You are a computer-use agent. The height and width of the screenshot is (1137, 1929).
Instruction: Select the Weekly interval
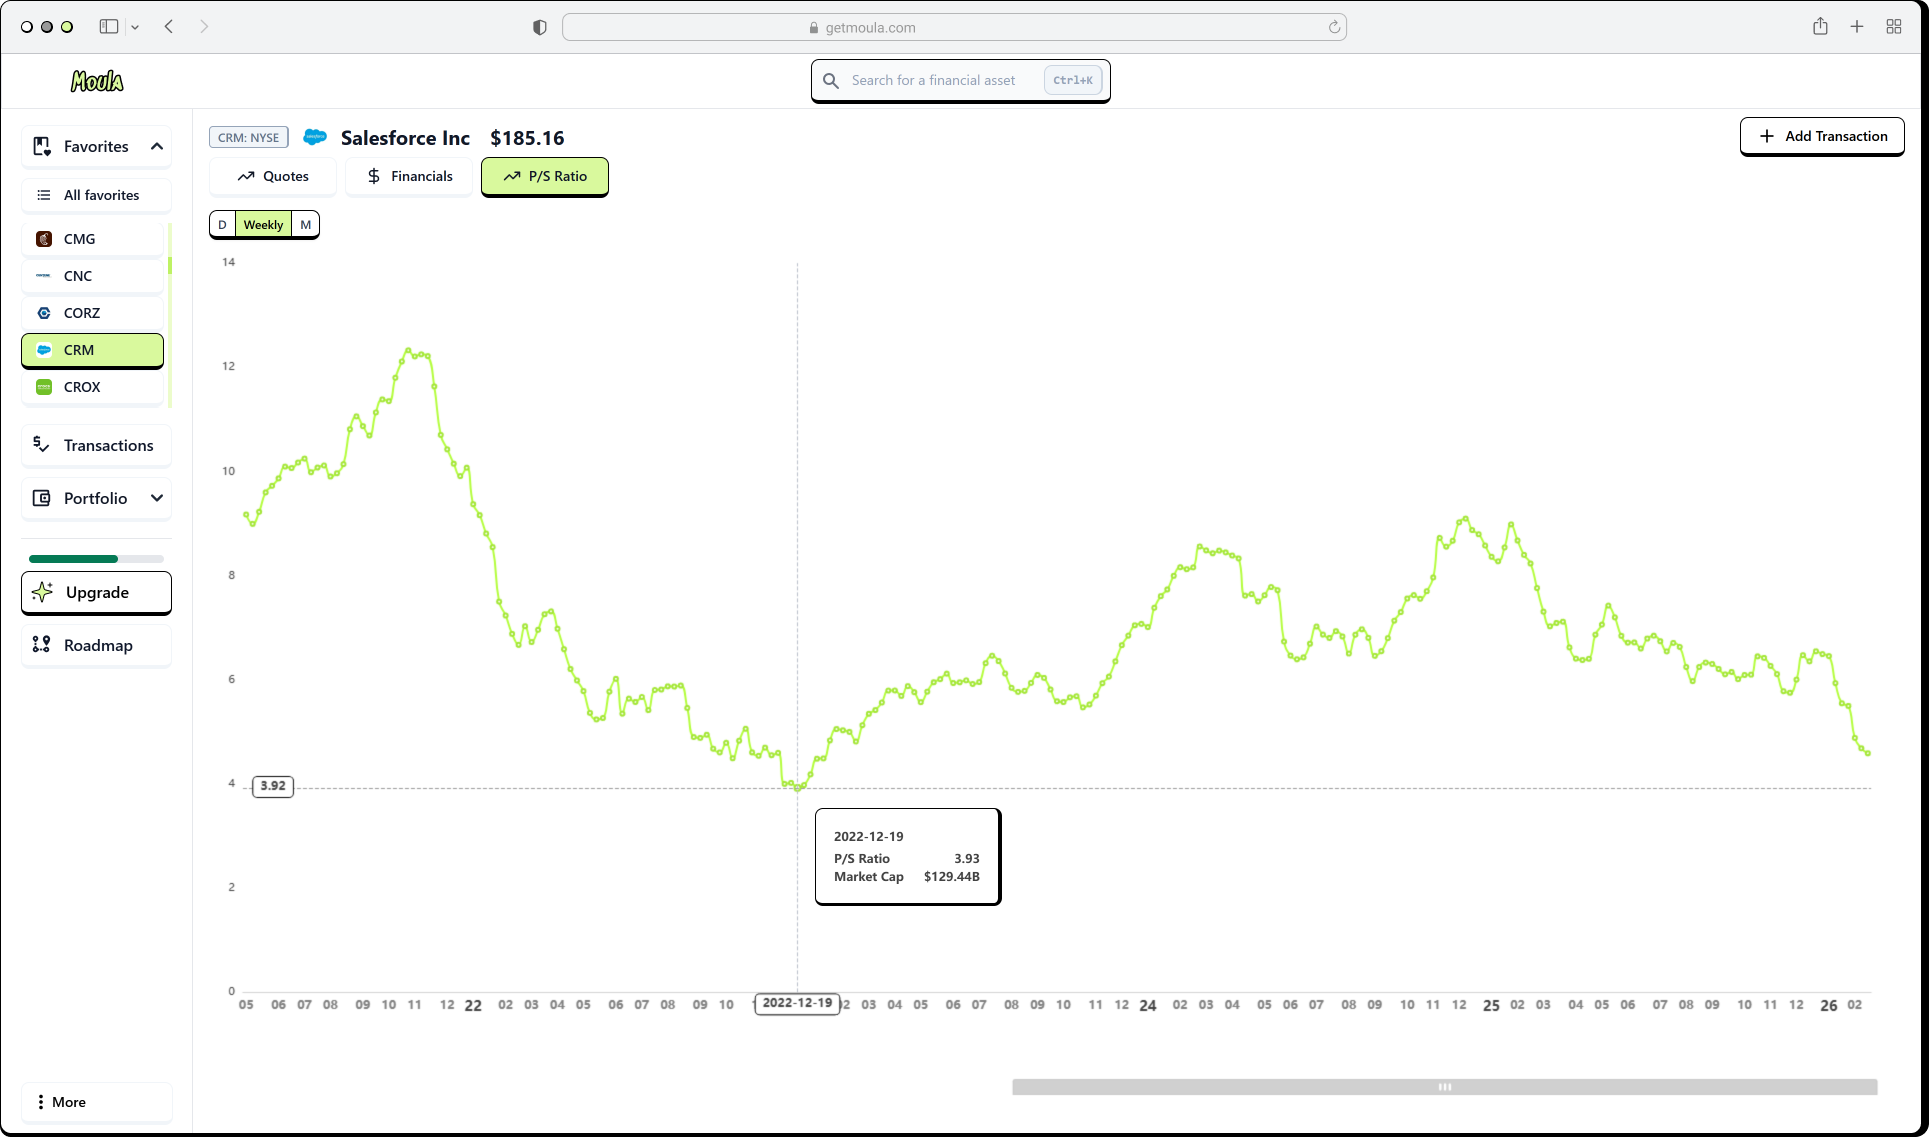pyautogui.click(x=263, y=224)
